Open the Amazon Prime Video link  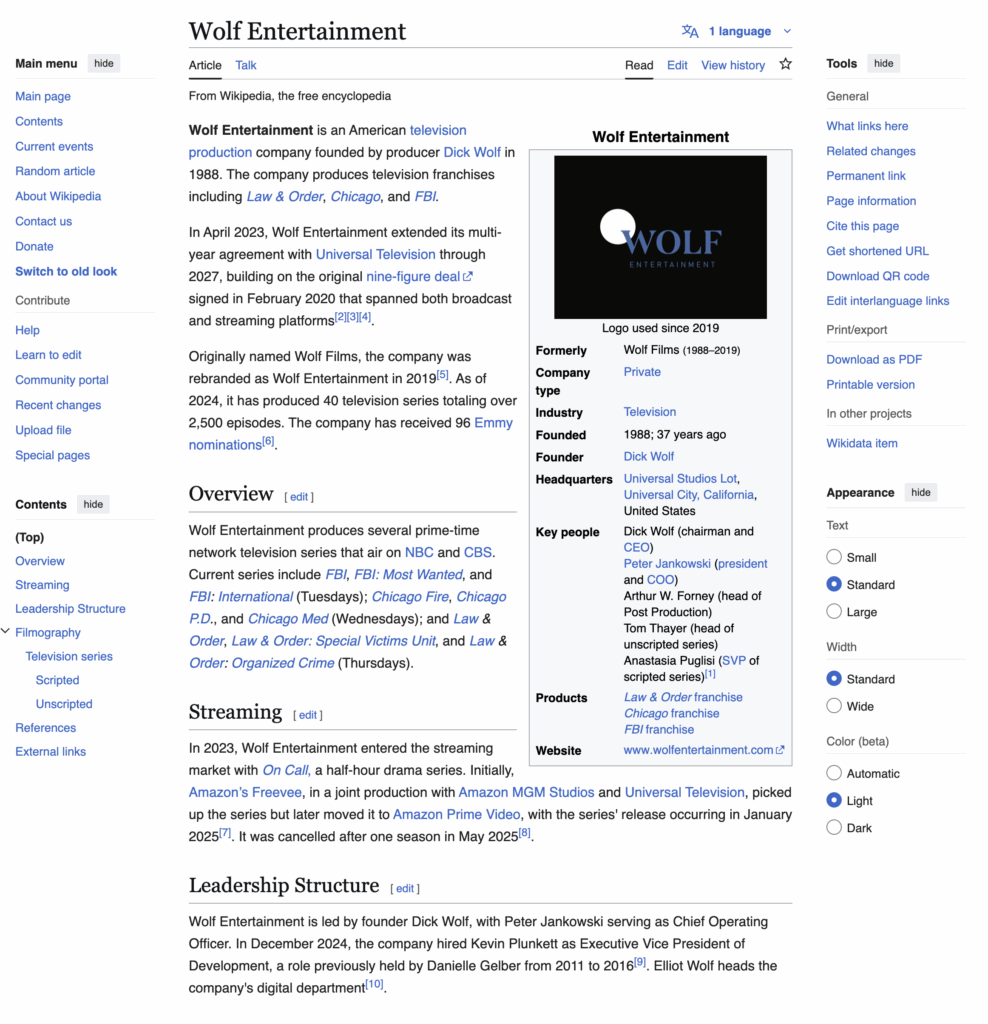(456, 815)
